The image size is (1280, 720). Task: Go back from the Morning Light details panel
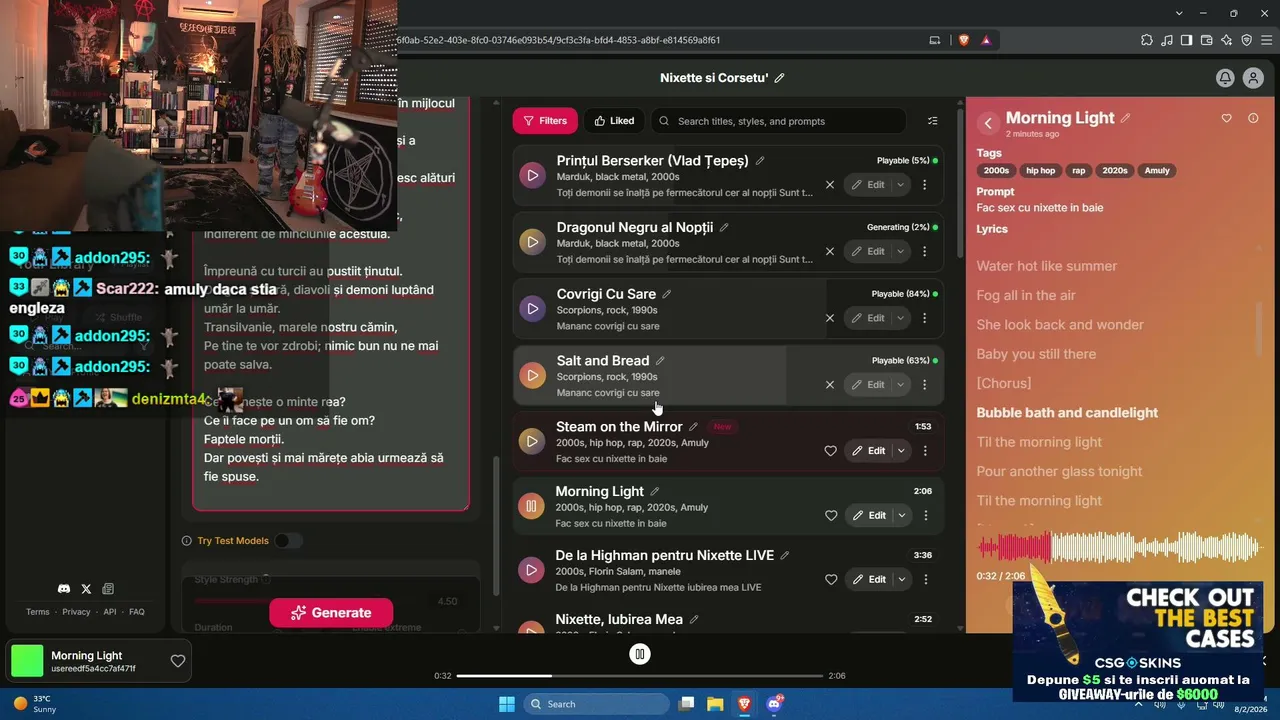pos(988,123)
